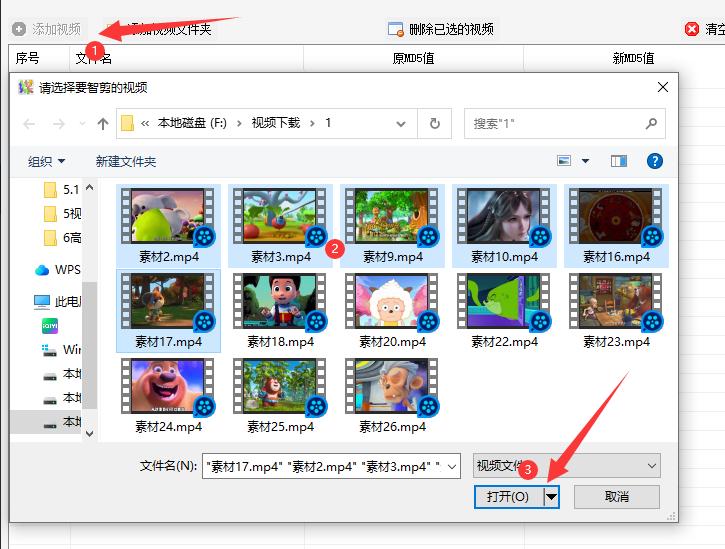The height and width of the screenshot is (549, 725).
Task: Select the Win drive in the sidebar
Action: [61, 350]
